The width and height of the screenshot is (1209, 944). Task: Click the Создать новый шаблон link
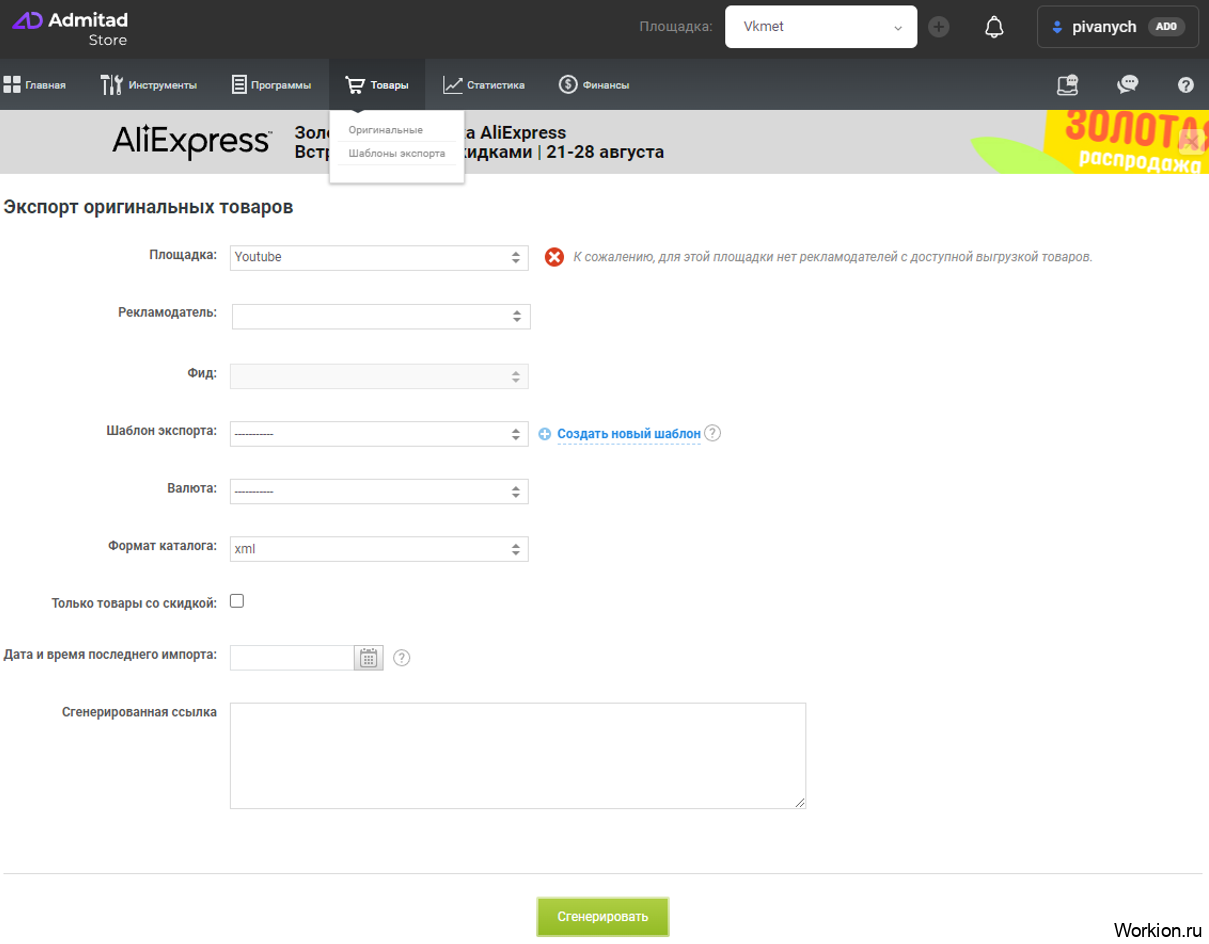pyautogui.click(x=629, y=434)
